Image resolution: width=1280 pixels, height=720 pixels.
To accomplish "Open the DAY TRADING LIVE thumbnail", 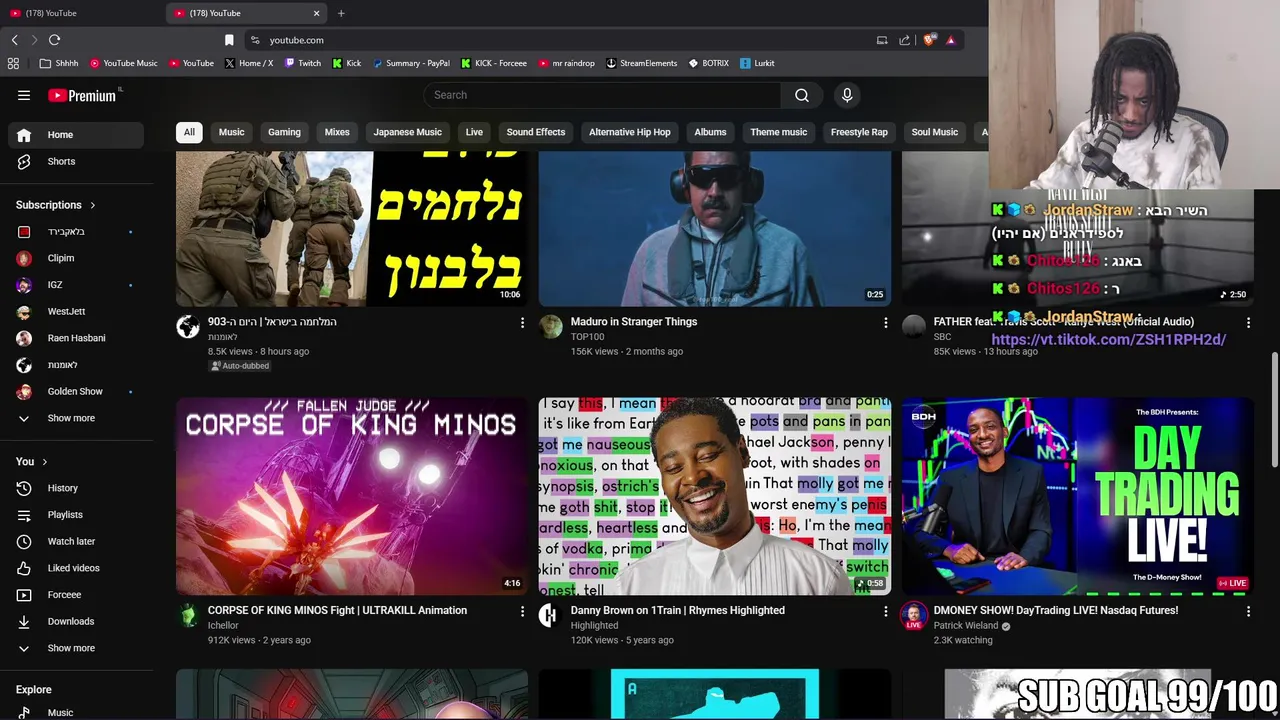I will (x=1077, y=496).
